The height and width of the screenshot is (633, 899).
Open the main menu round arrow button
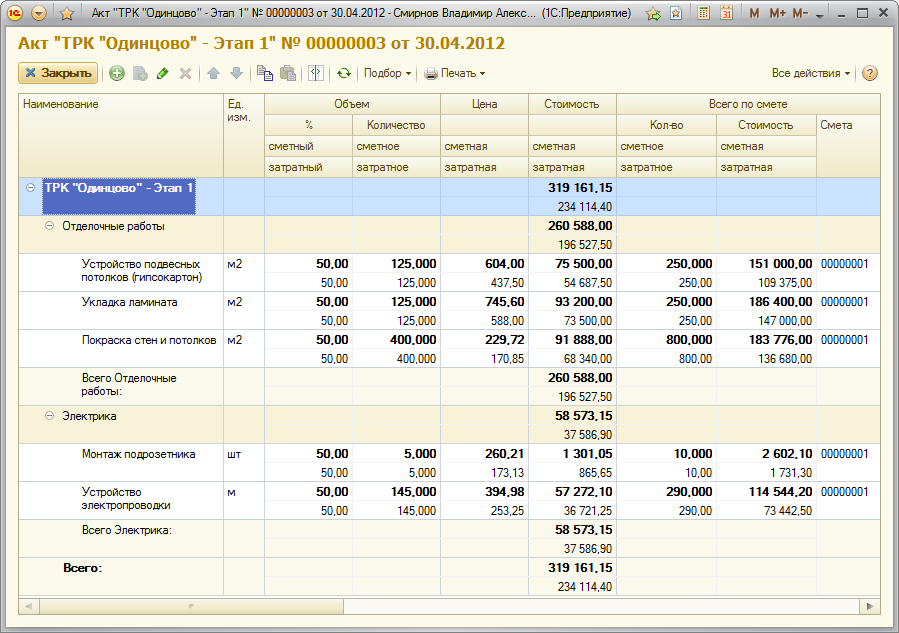[x=39, y=13]
